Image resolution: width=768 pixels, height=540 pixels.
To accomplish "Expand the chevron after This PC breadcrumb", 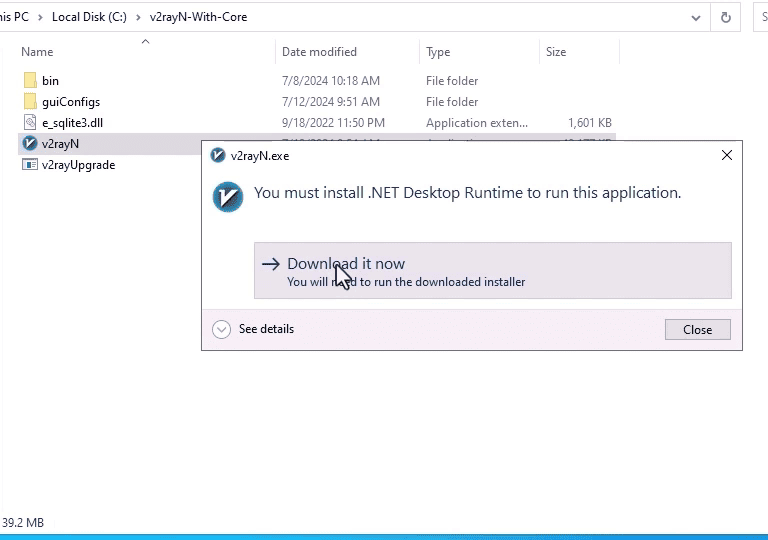I will coord(41,17).
